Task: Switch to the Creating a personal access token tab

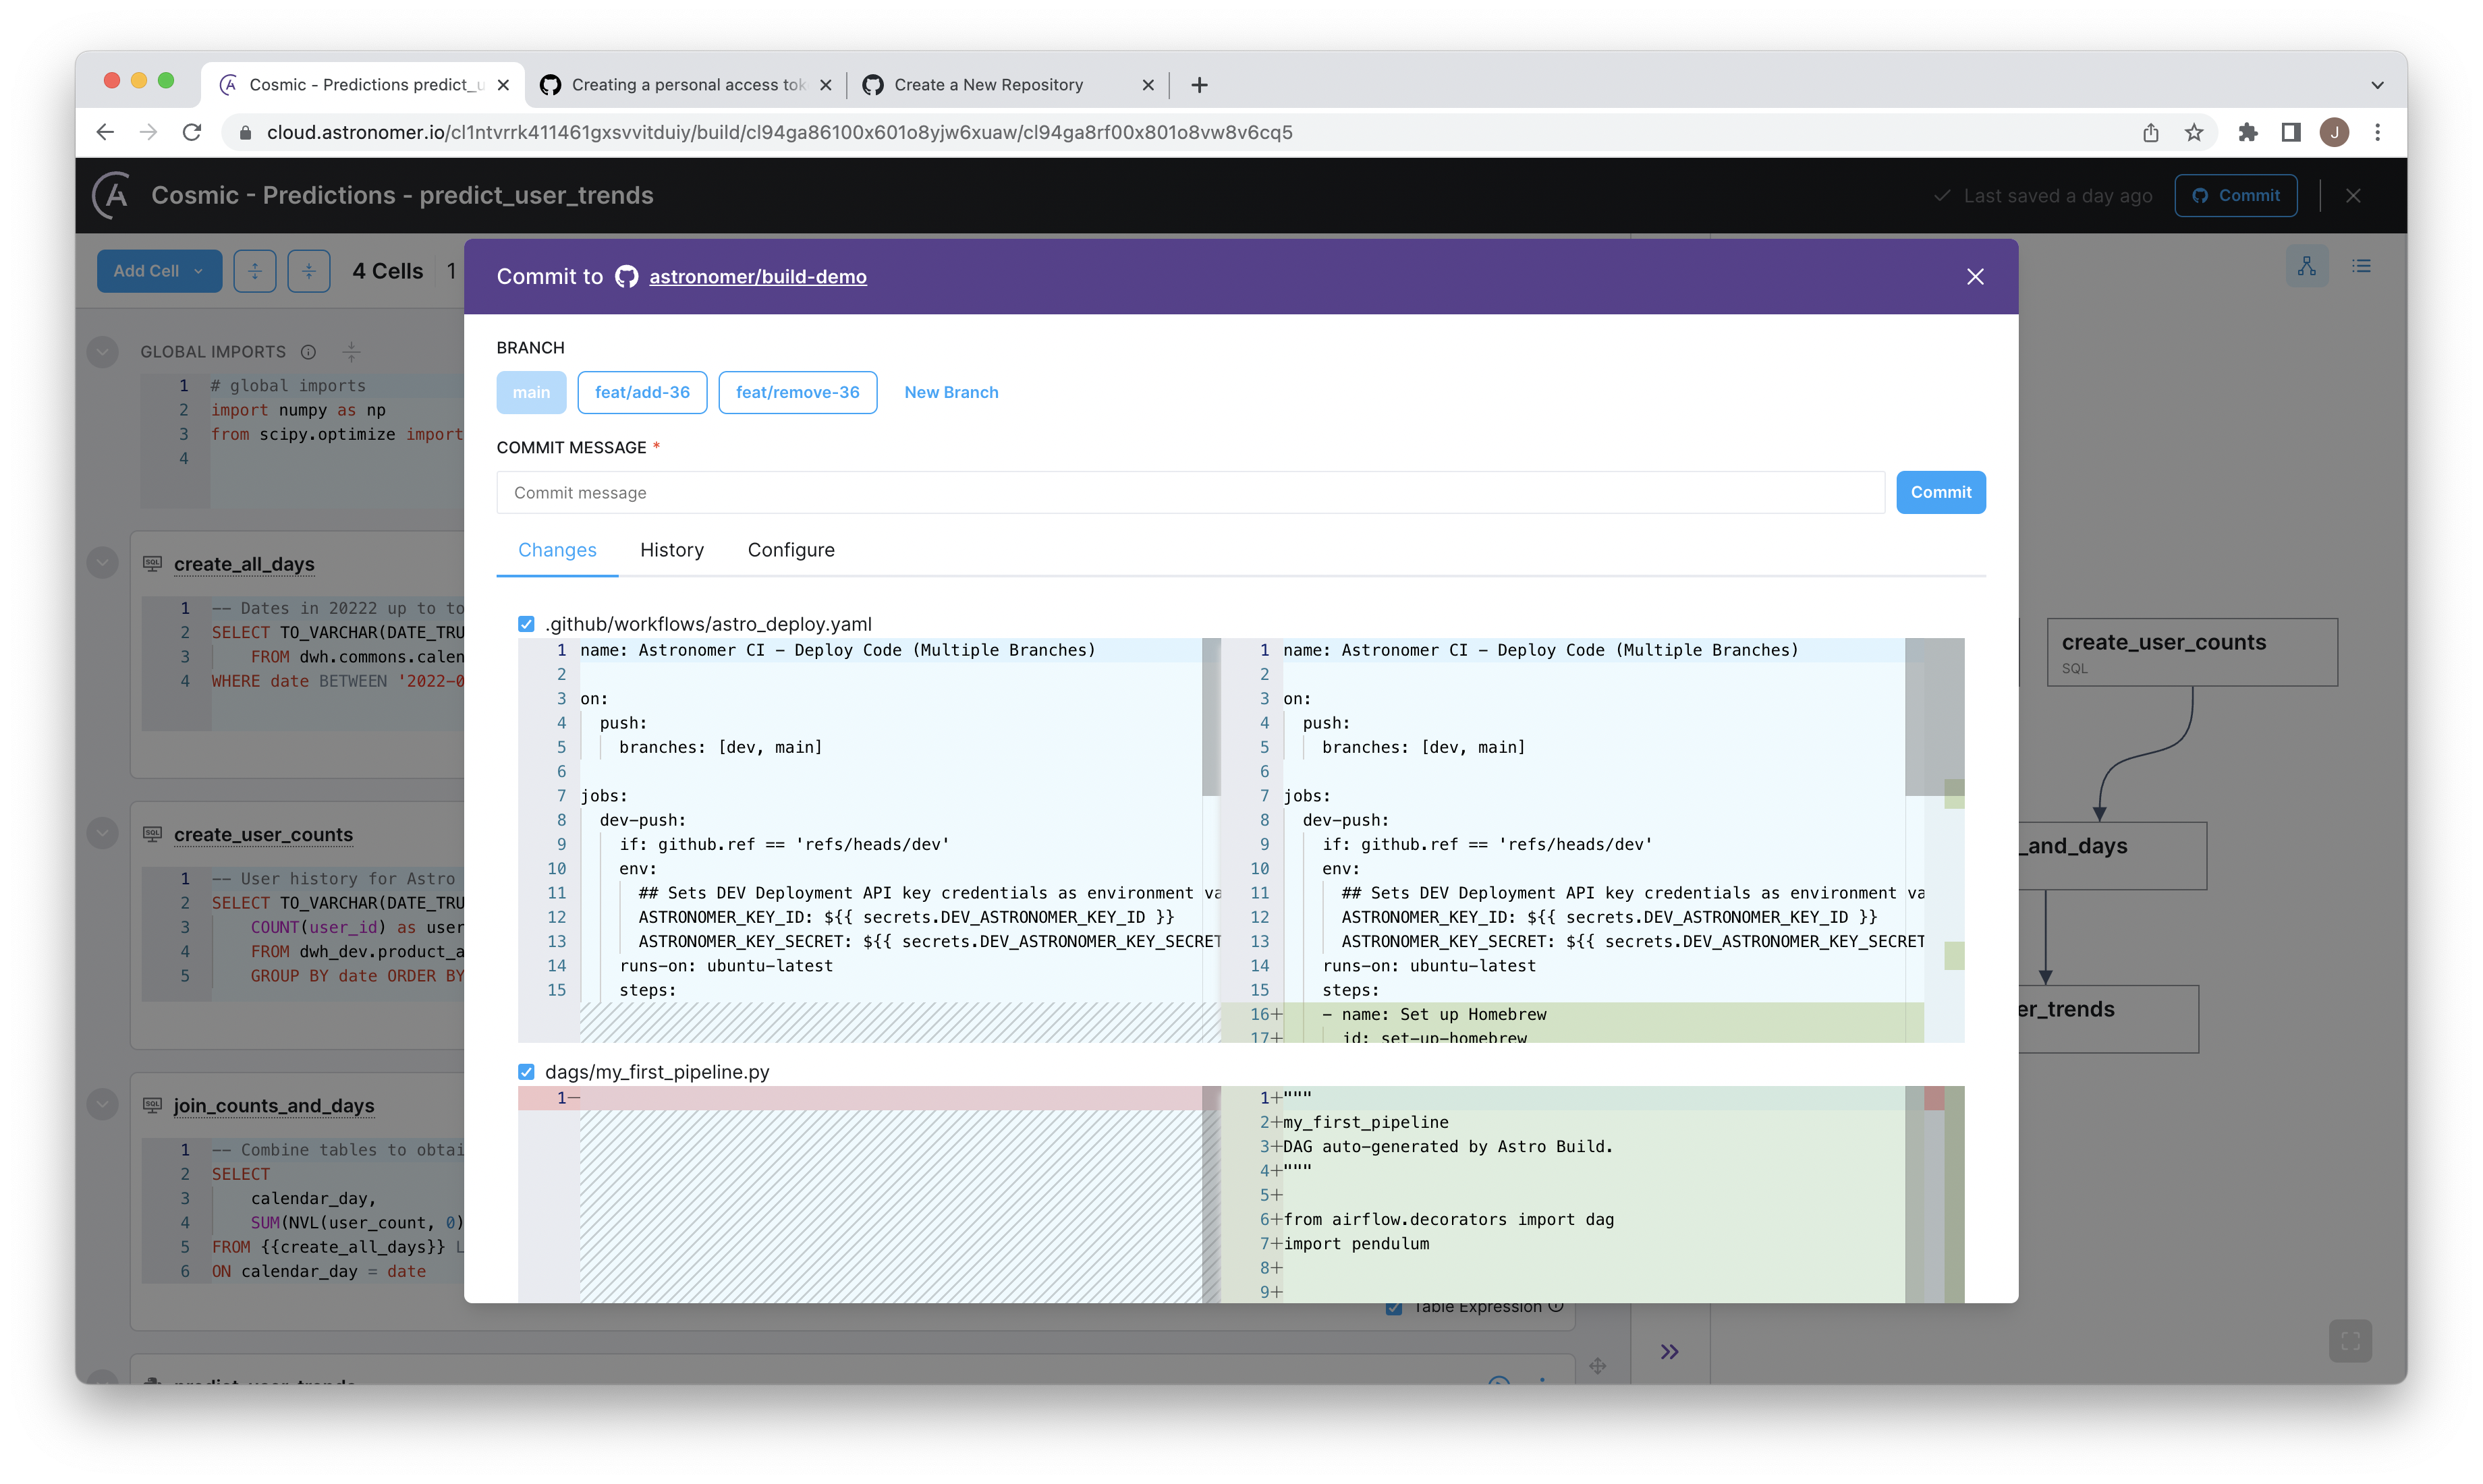Action: click(x=687, y=85)
